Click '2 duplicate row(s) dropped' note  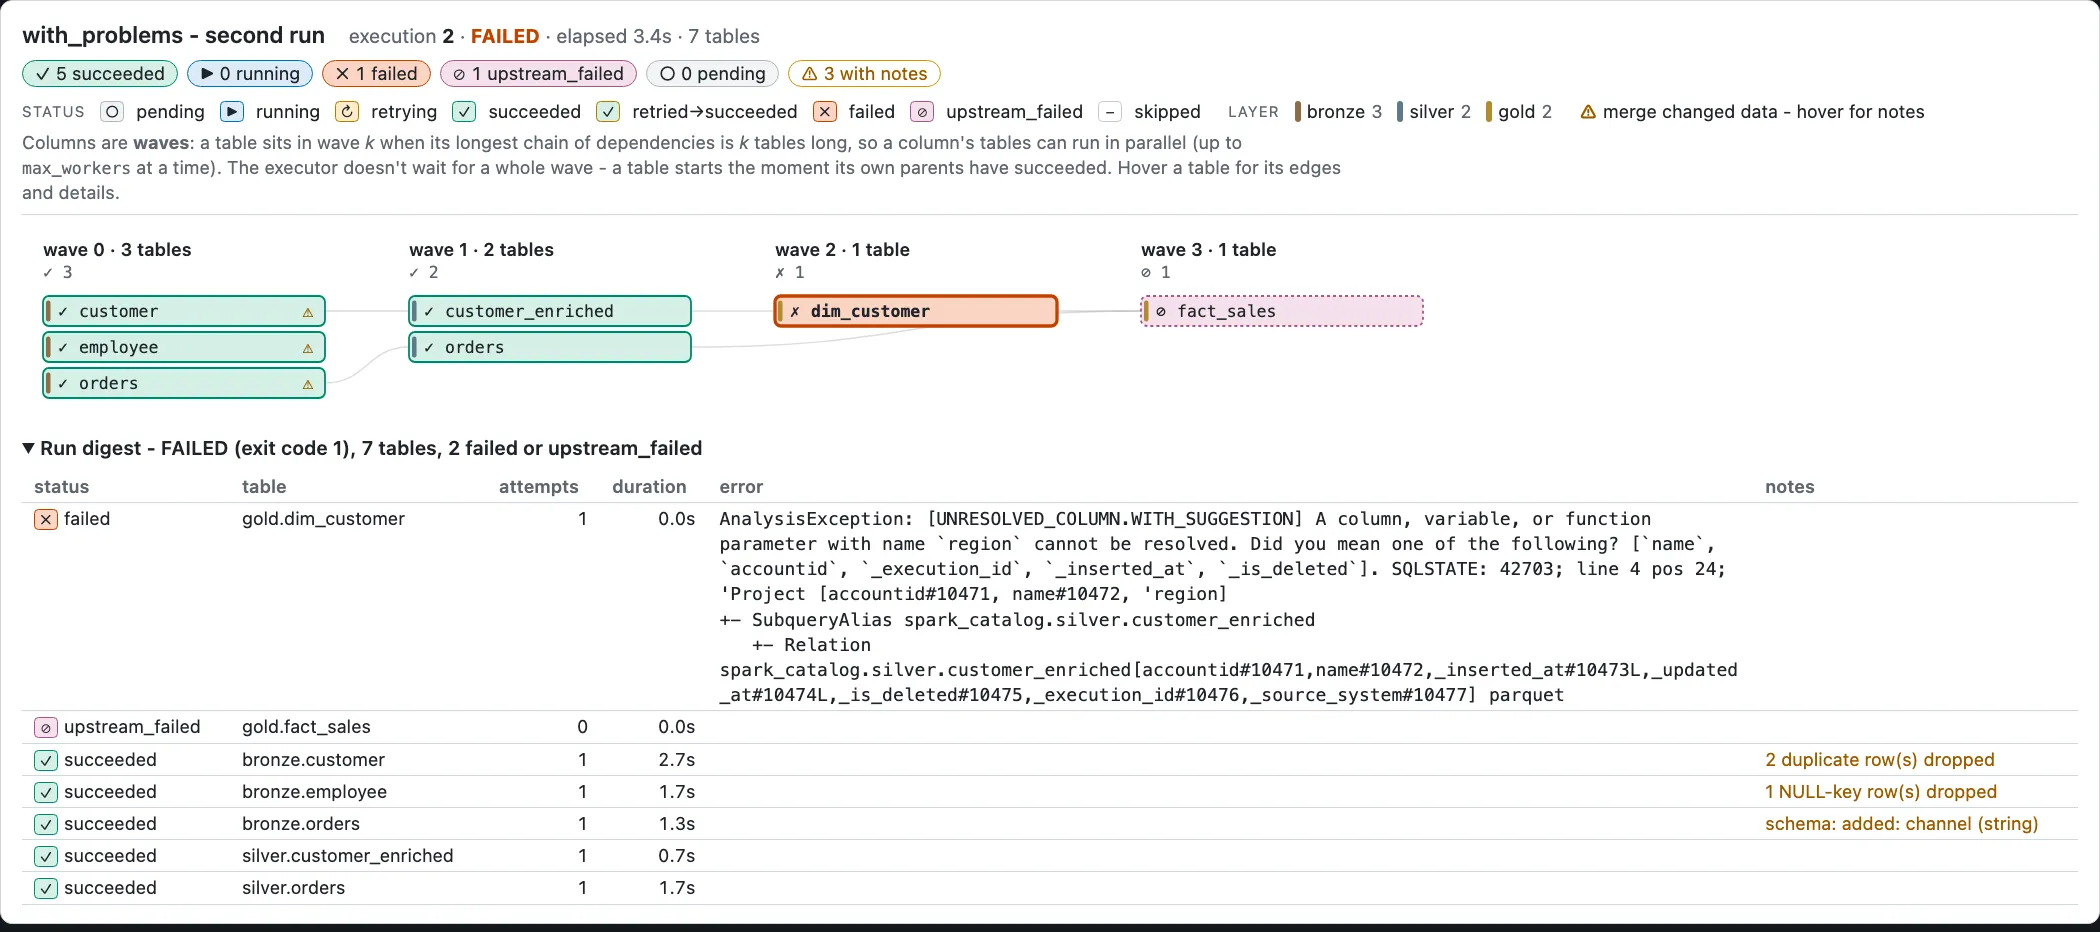[1880, 760]
